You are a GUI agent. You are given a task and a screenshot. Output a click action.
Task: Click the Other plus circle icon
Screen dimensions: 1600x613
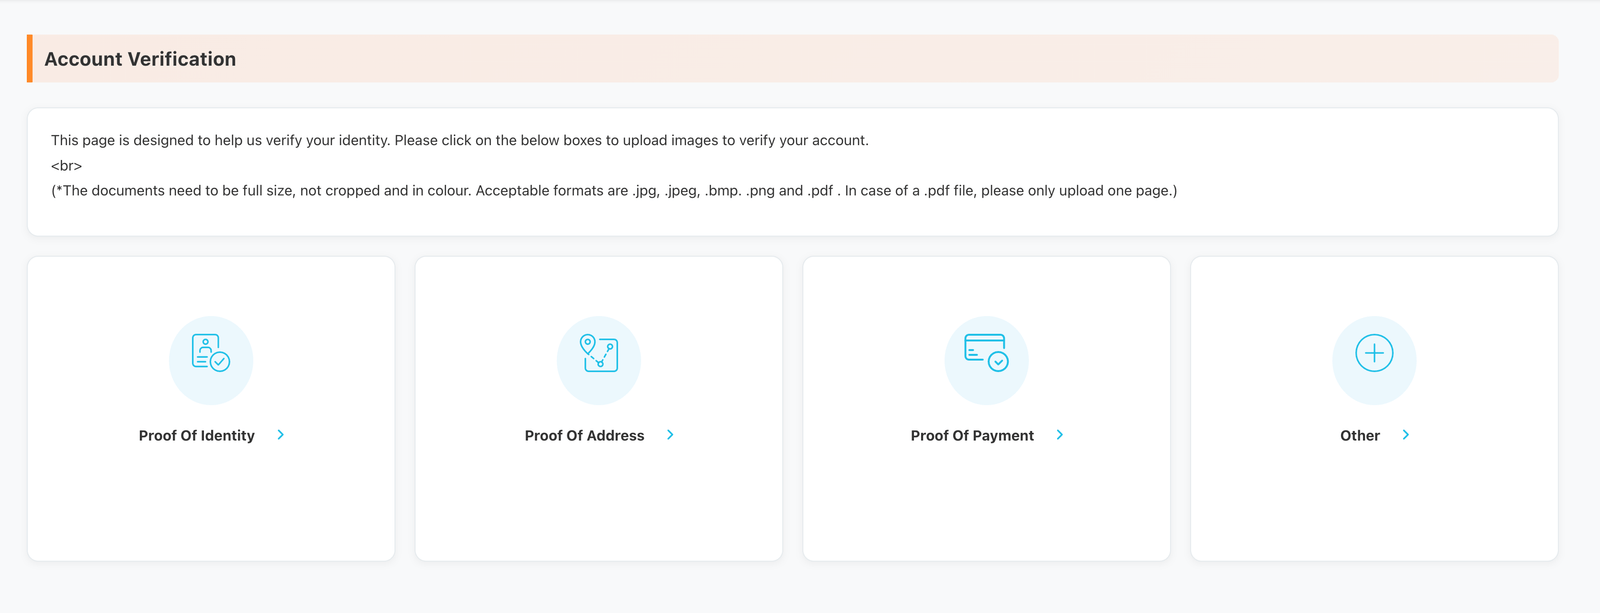point(1374,353)
